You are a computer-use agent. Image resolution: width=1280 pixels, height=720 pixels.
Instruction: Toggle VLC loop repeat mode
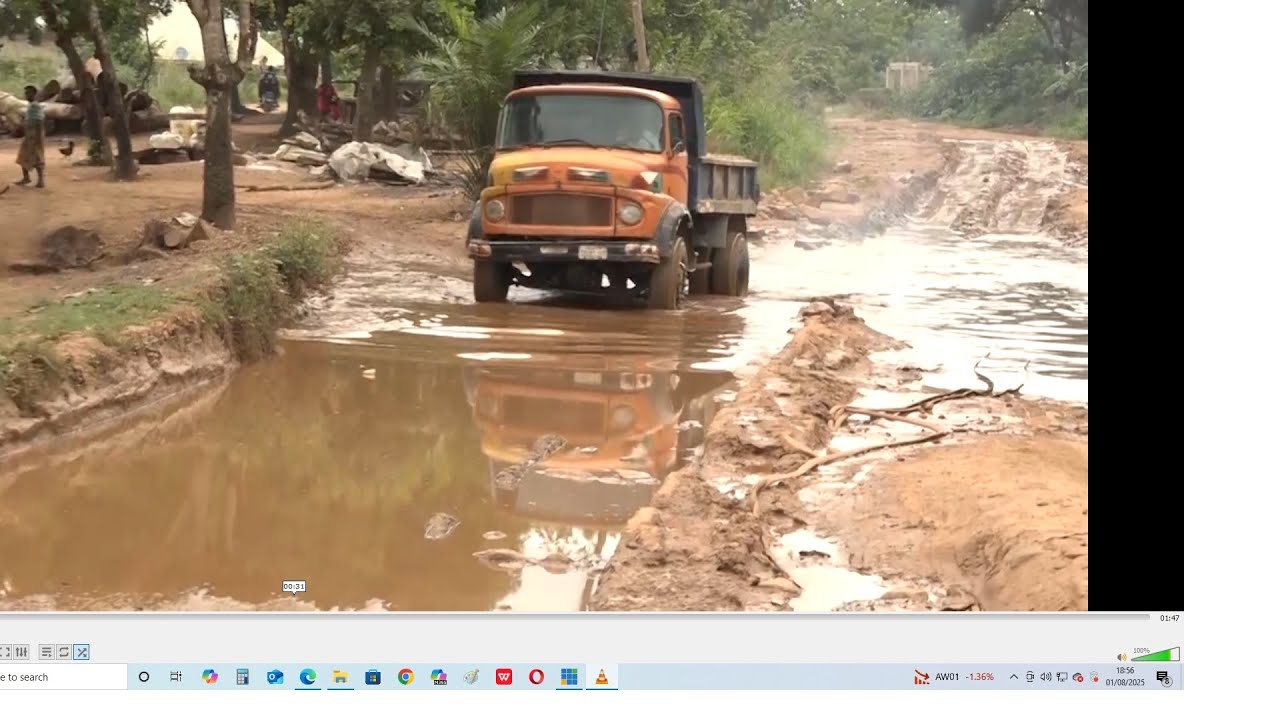(64, 652)
